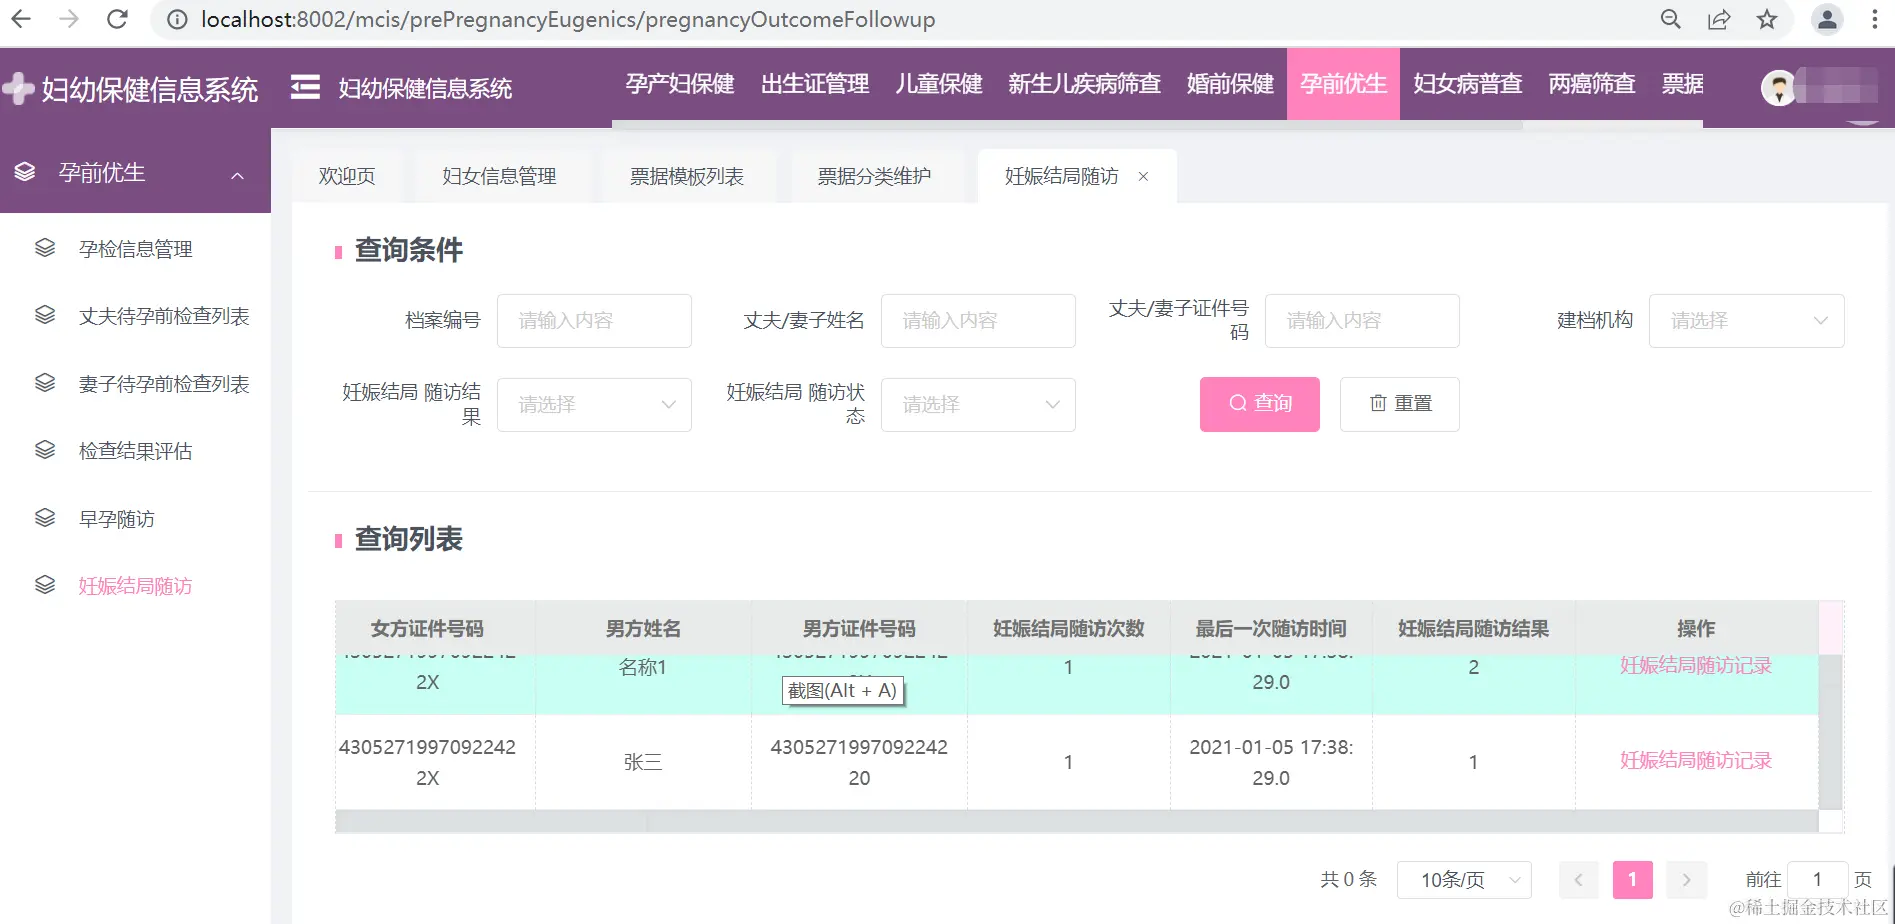The image size is (1895, 924).
Task: Select the 孕前优生 top menu
Action: [x=1343, y=84]
